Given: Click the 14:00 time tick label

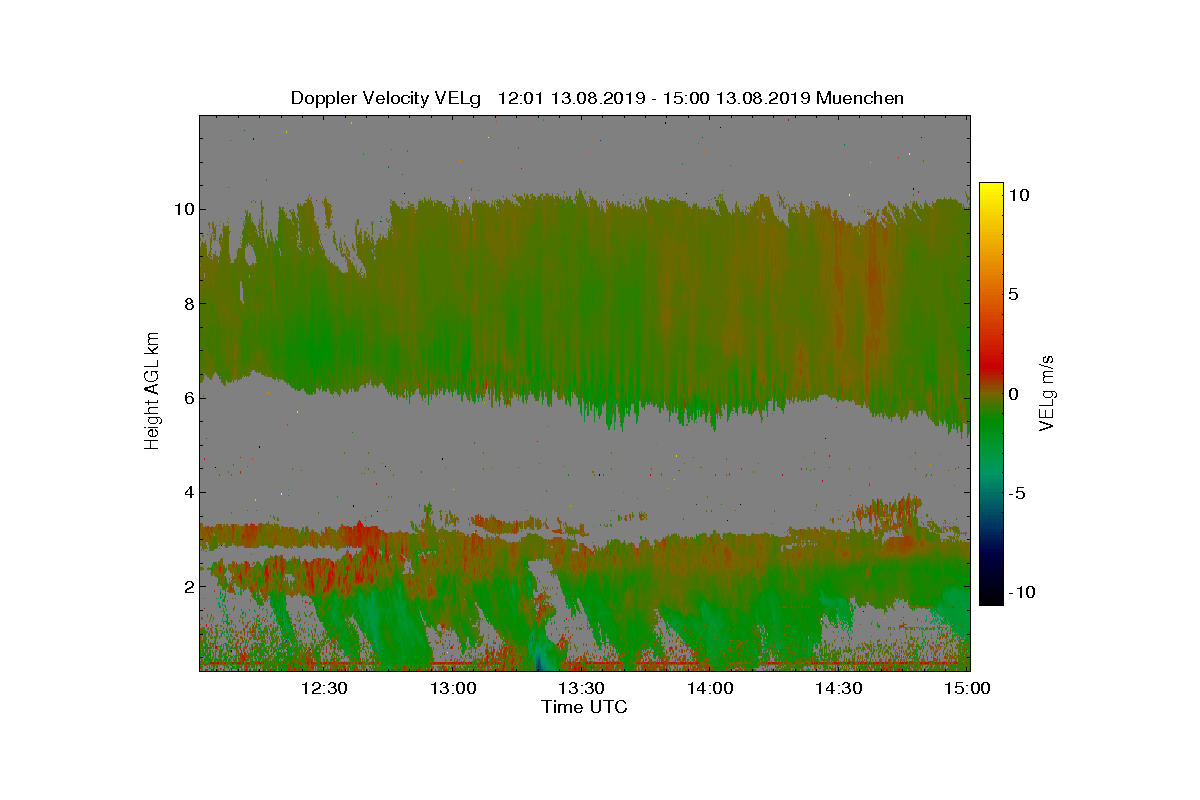Looking at the screenshot, I should (x=711, y=688).
